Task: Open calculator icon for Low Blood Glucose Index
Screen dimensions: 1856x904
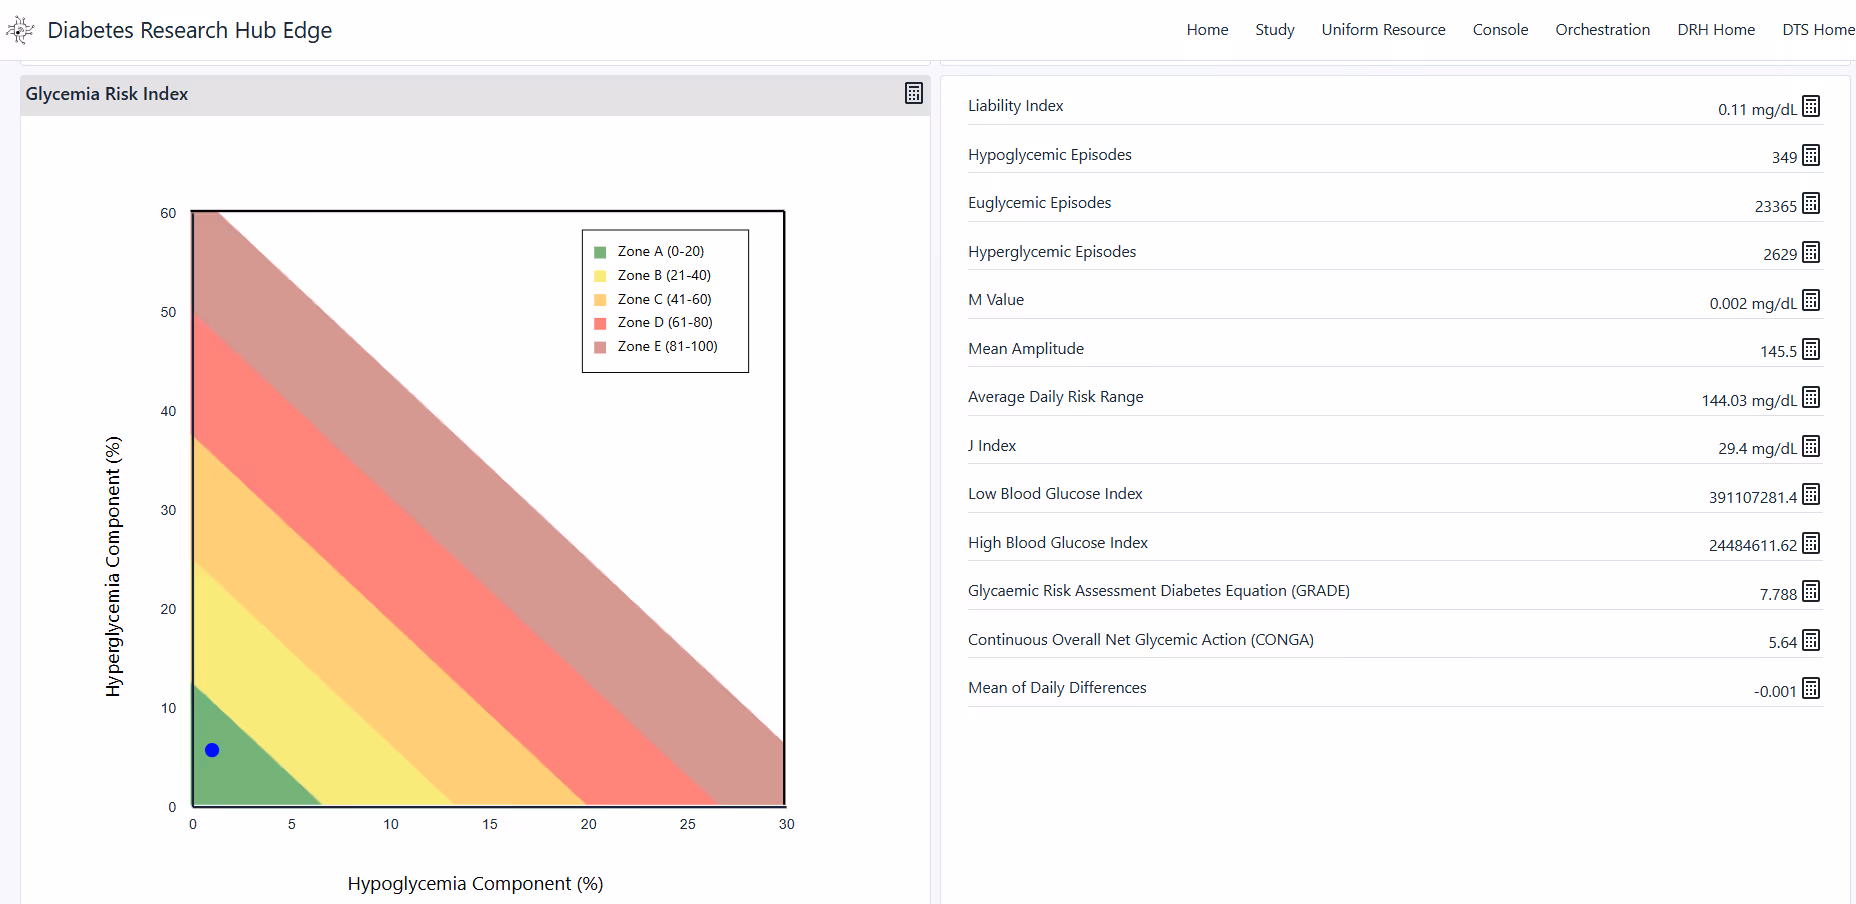Action: click(1811, 494)
